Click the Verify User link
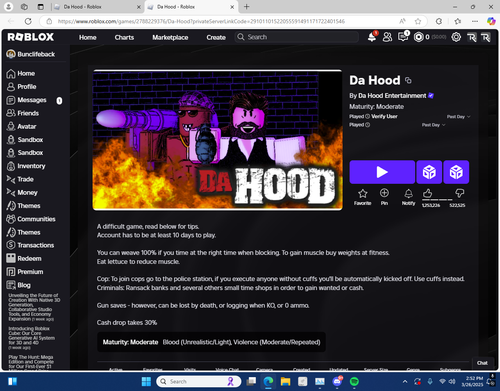 click(384, 116)
